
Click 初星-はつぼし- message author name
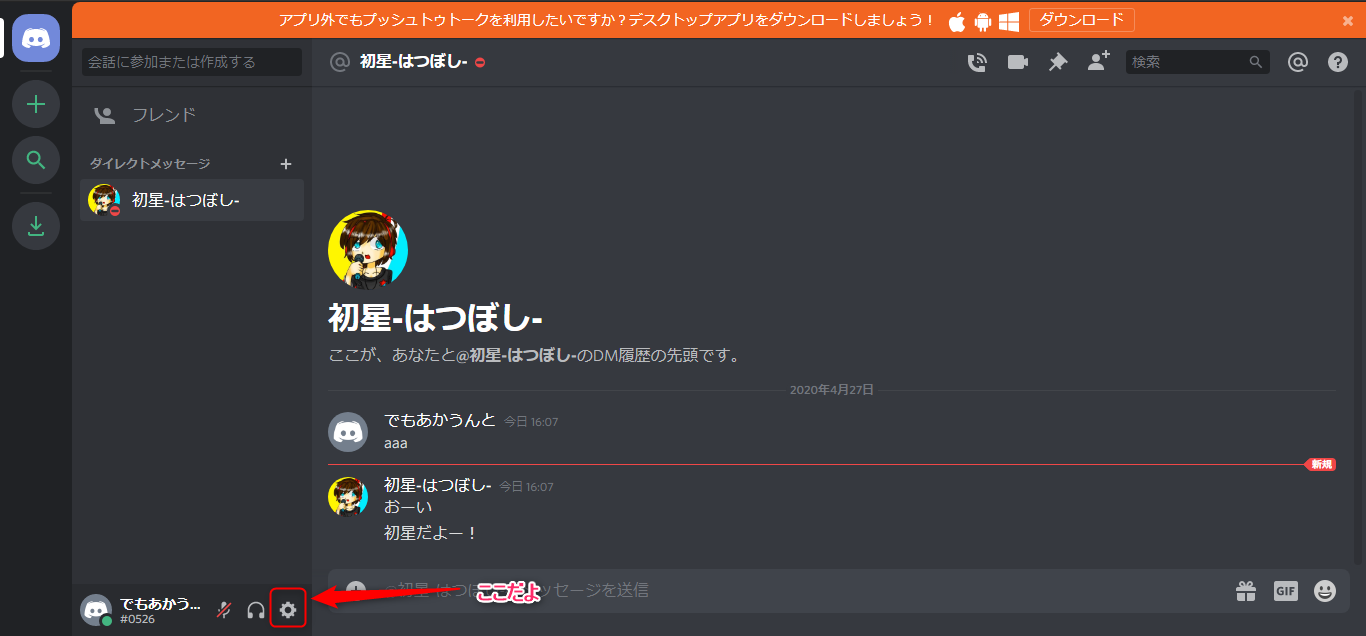pos(438,486)
